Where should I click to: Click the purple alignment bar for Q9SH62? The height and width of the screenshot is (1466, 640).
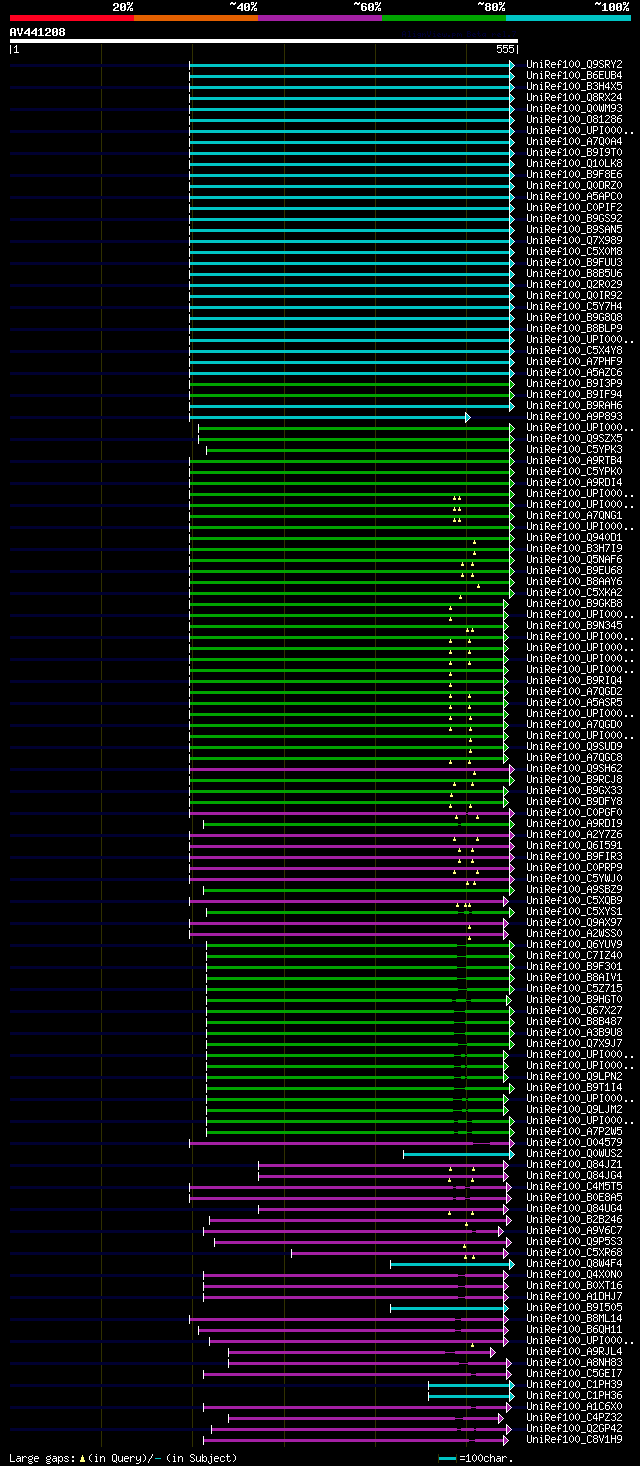pos(352,768)
